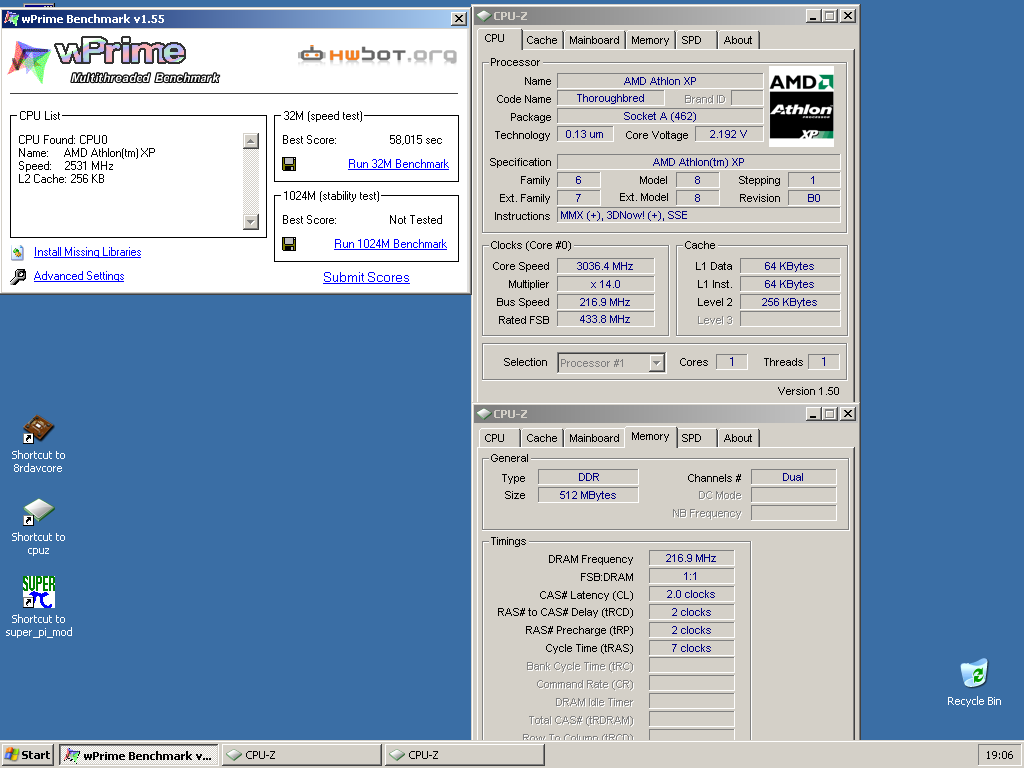The width and height of the screenshot is (1024, 768).
Task: Open Advanced Settings link
Action: click(79, 276)
